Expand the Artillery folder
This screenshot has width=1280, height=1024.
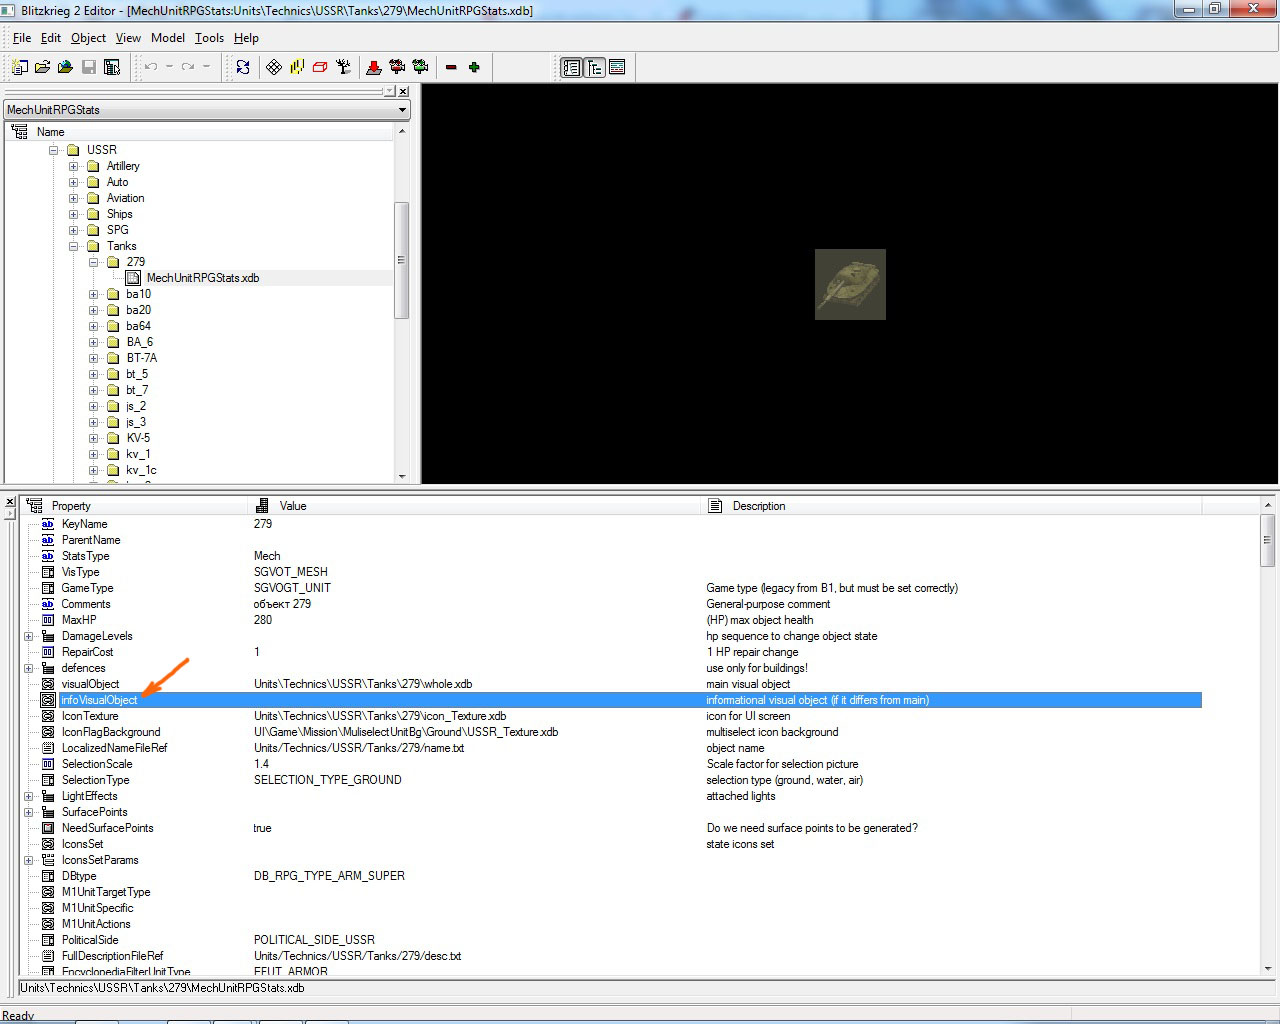(x=74, y=166)
